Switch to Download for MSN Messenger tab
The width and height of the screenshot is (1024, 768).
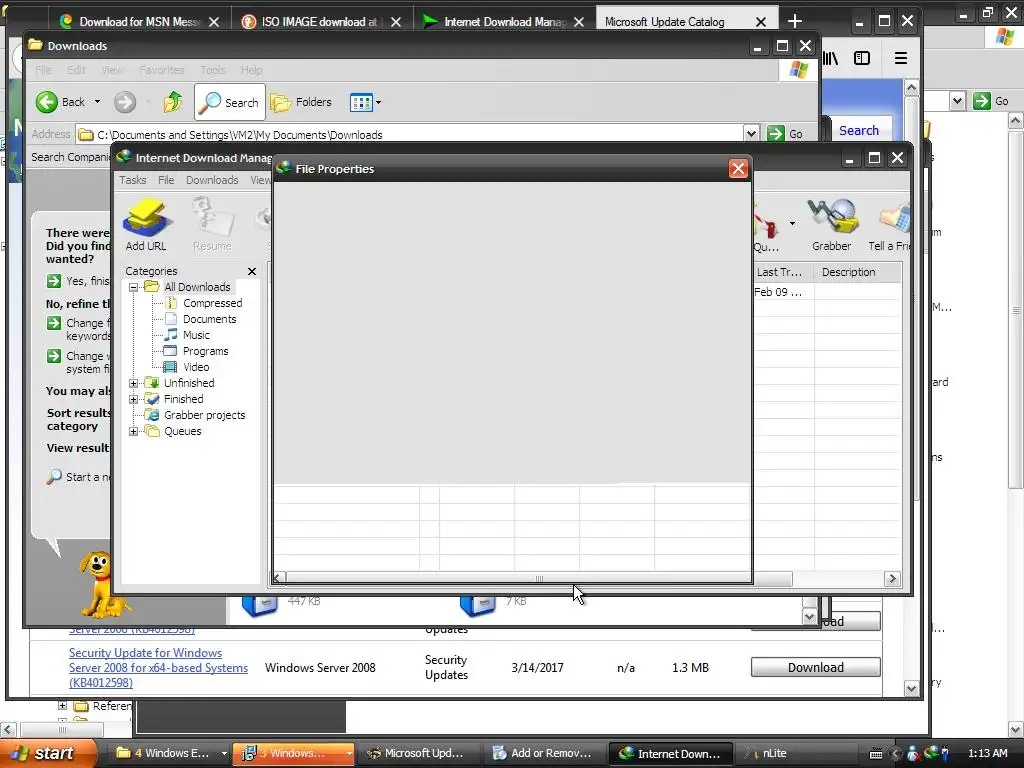(139, 22)
